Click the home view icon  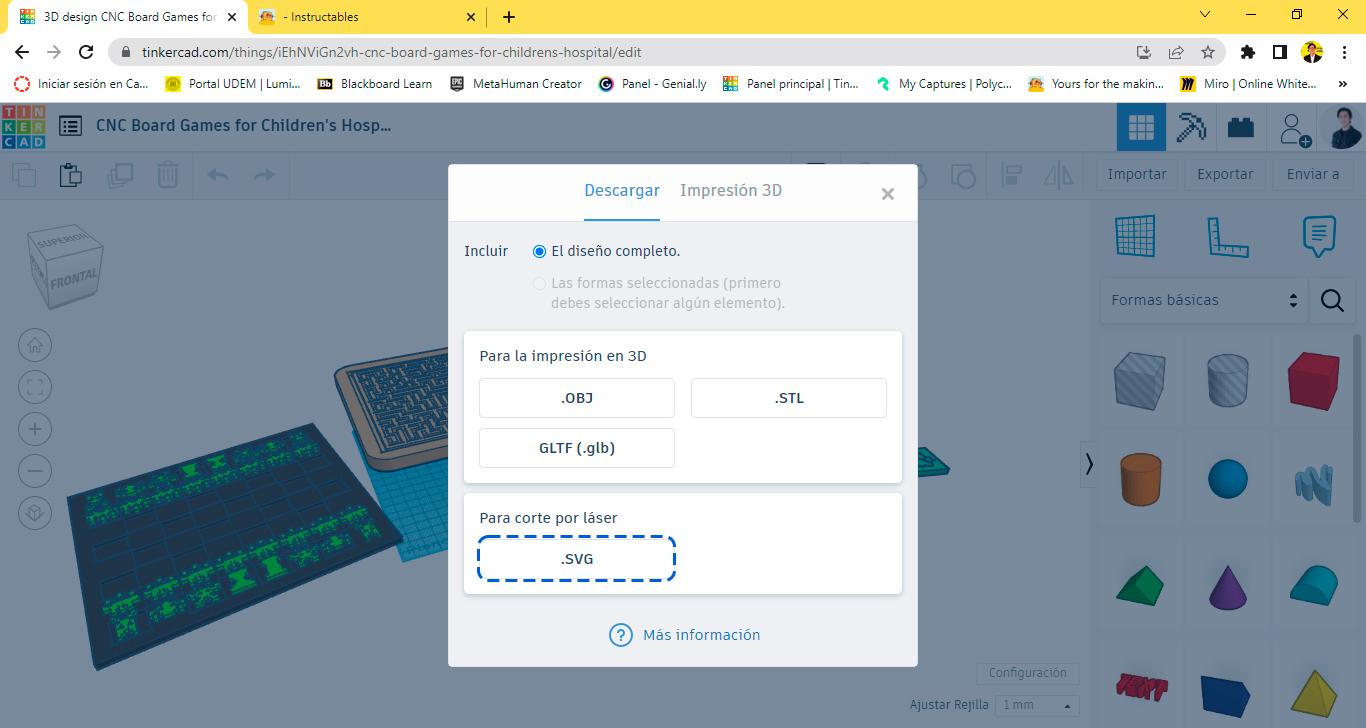click(x=35, y=346)
